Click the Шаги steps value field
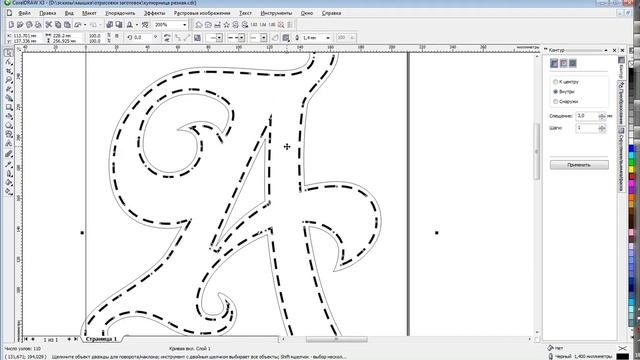Viewport: 640px width, 360px height. pos(587,128)
